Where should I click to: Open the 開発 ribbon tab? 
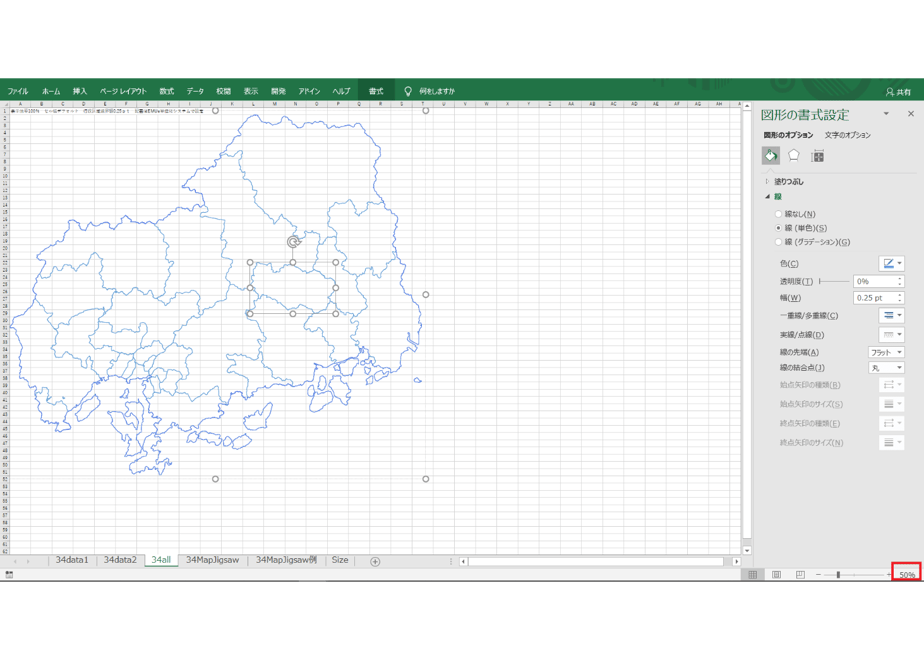[x=278, y=91]
